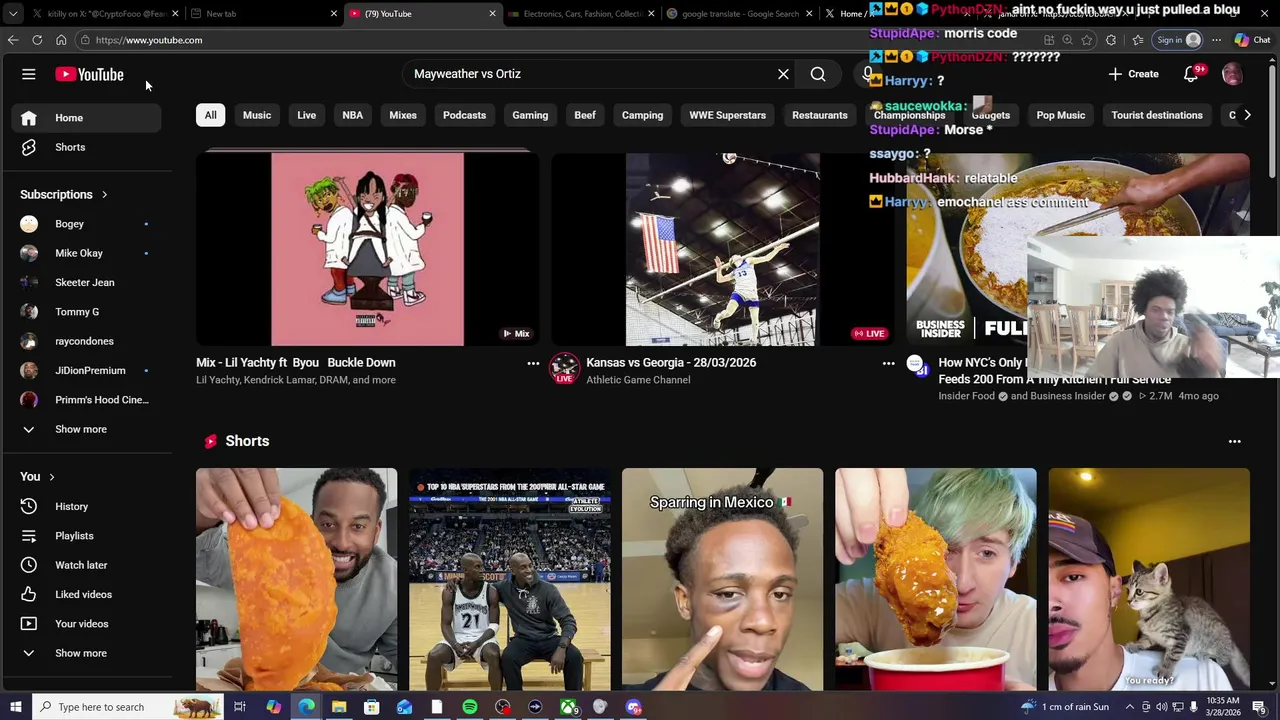Image resolution: width=1280 pixels, height=720 pixels.
Task: Open options menu for Lil Yachty mix
Action: 533,364
